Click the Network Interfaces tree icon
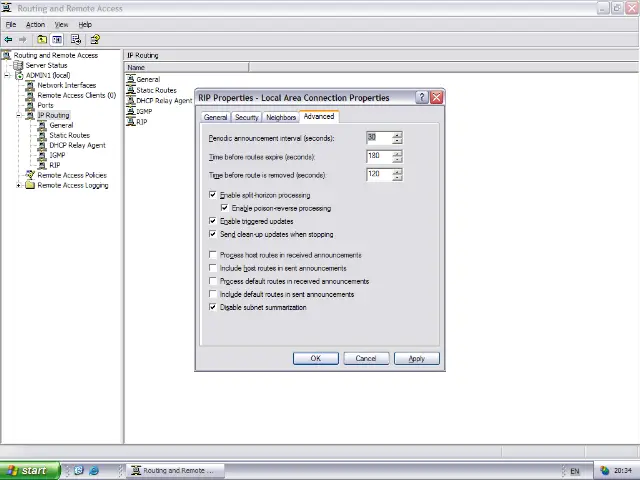 coord(30,85)
